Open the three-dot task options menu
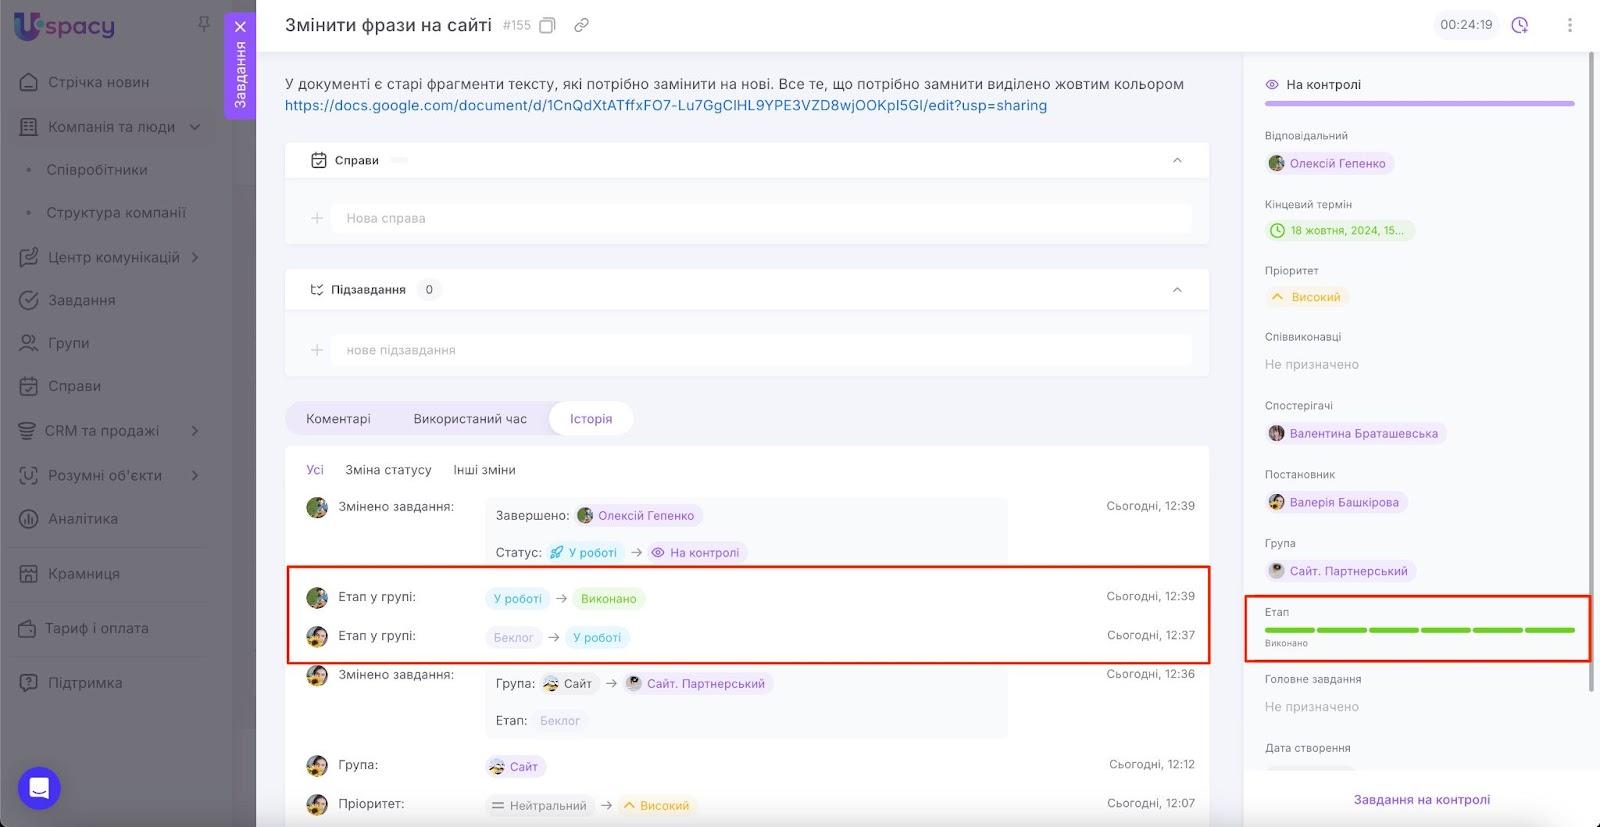 point(1569,25)
